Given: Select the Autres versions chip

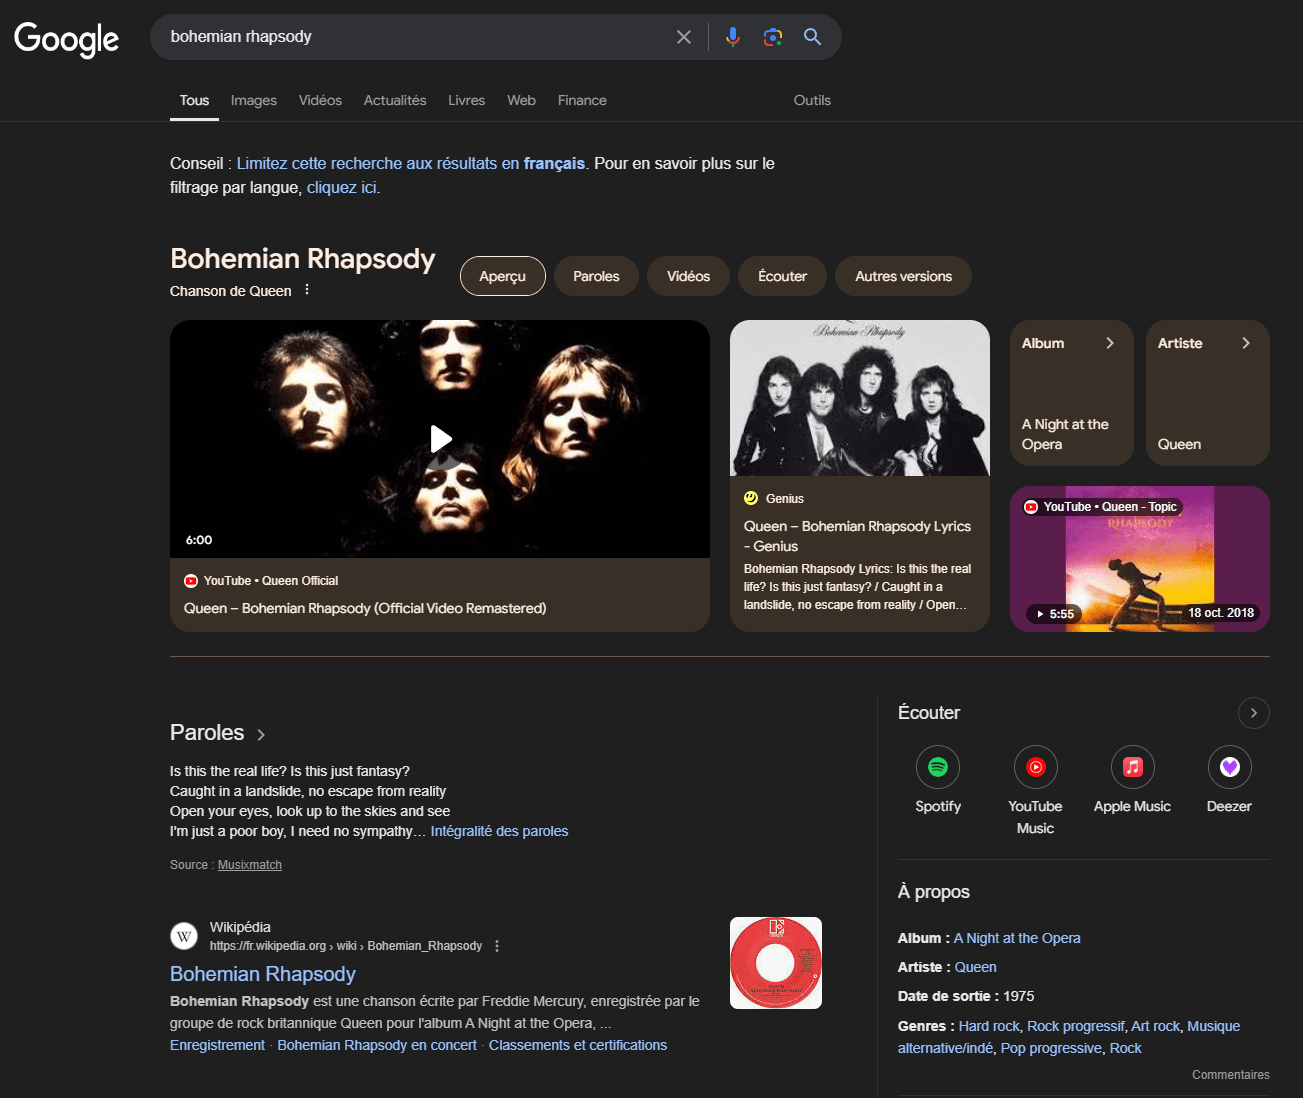Looking at the screenshot, I should [x=903, y=276].
